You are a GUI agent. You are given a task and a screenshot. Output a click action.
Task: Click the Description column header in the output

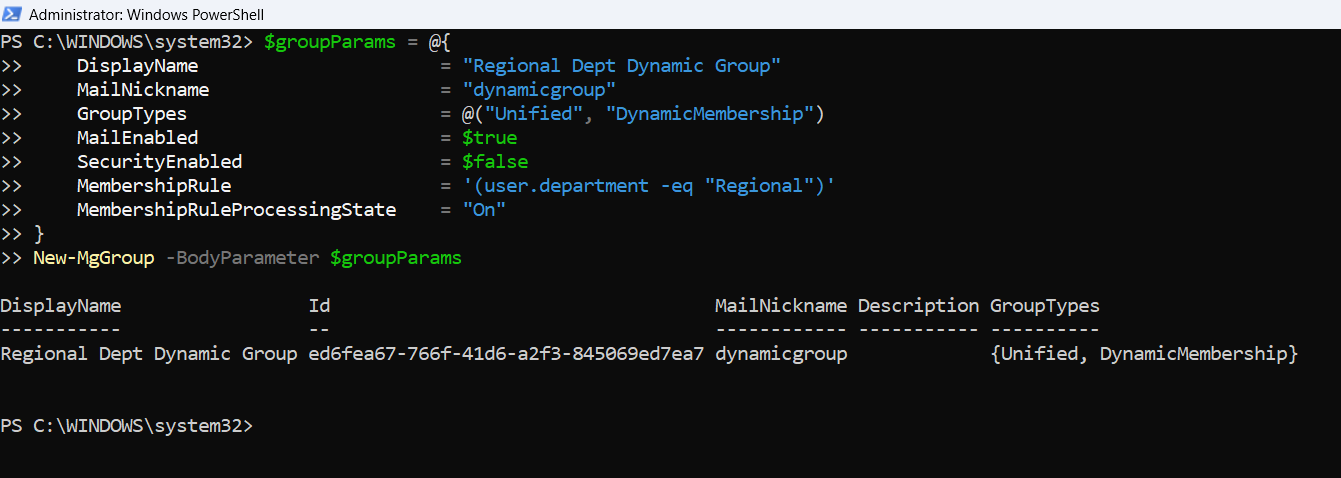click(x=918, y=306)
